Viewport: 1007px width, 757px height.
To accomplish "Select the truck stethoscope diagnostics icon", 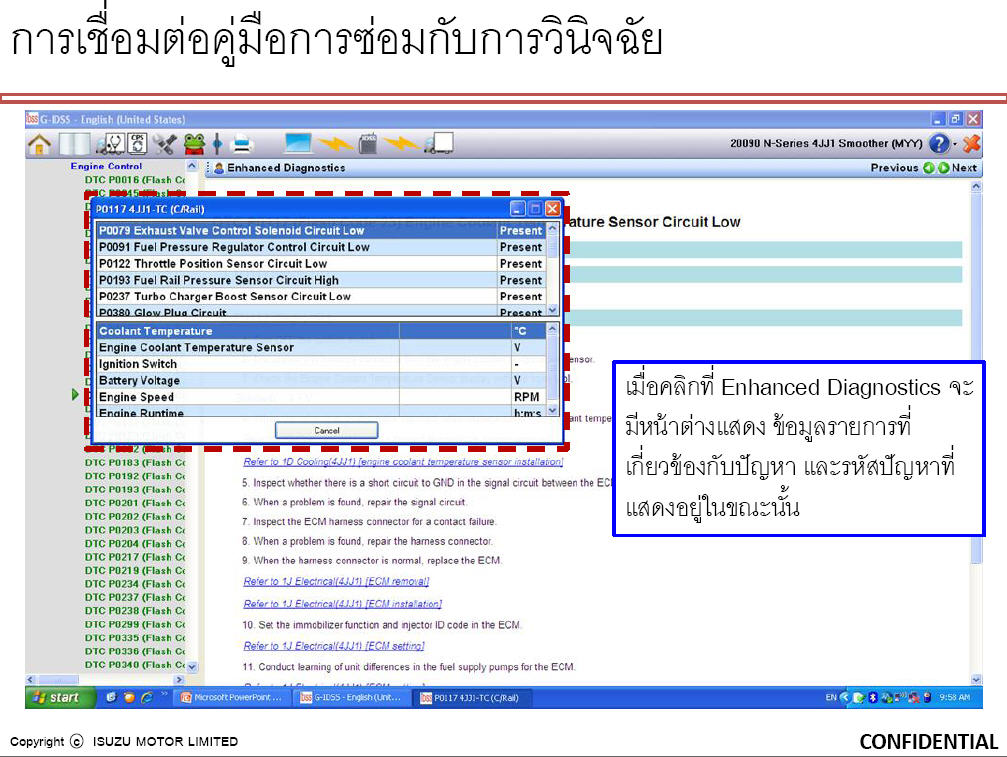I will (110, 144).
